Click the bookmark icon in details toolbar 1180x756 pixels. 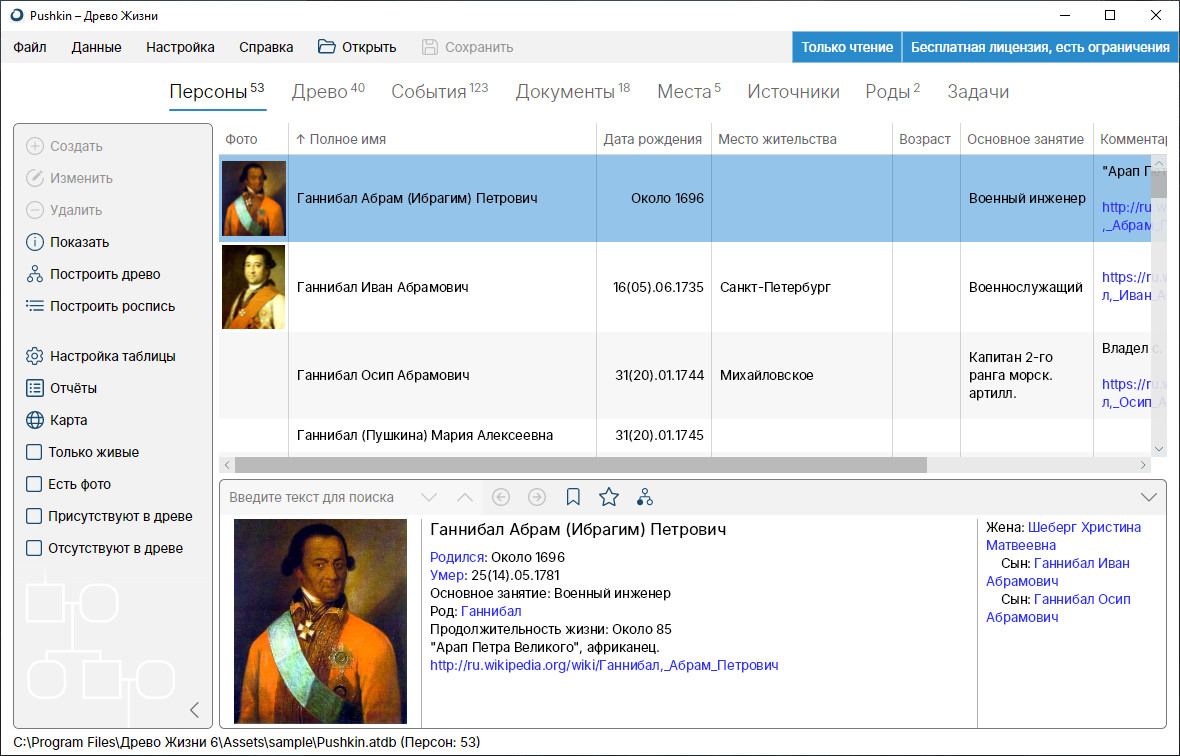(x=573, y=497)
